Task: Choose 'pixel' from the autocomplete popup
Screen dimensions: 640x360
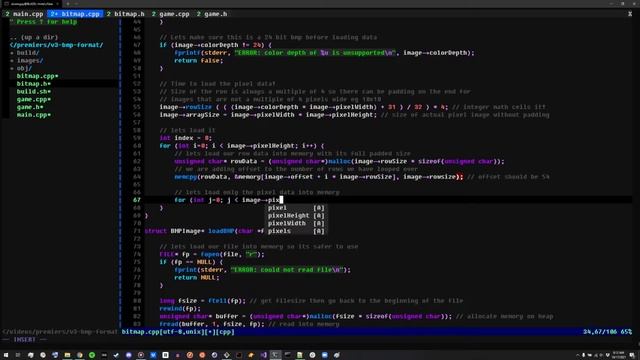Action: [296, 208]
